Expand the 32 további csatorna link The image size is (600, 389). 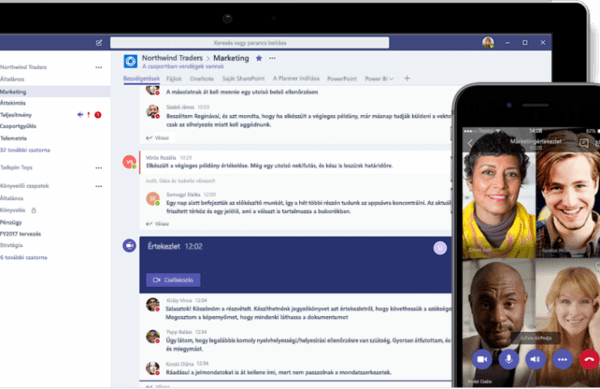coord(25,150)
